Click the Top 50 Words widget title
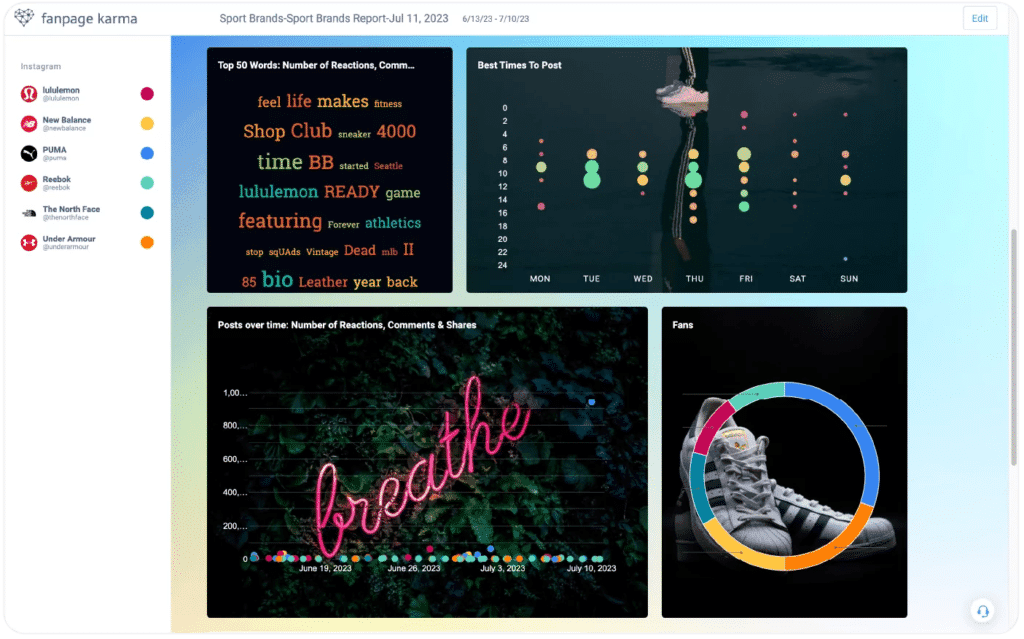Viewport: 1024px width, 639px height. [316, 65]
